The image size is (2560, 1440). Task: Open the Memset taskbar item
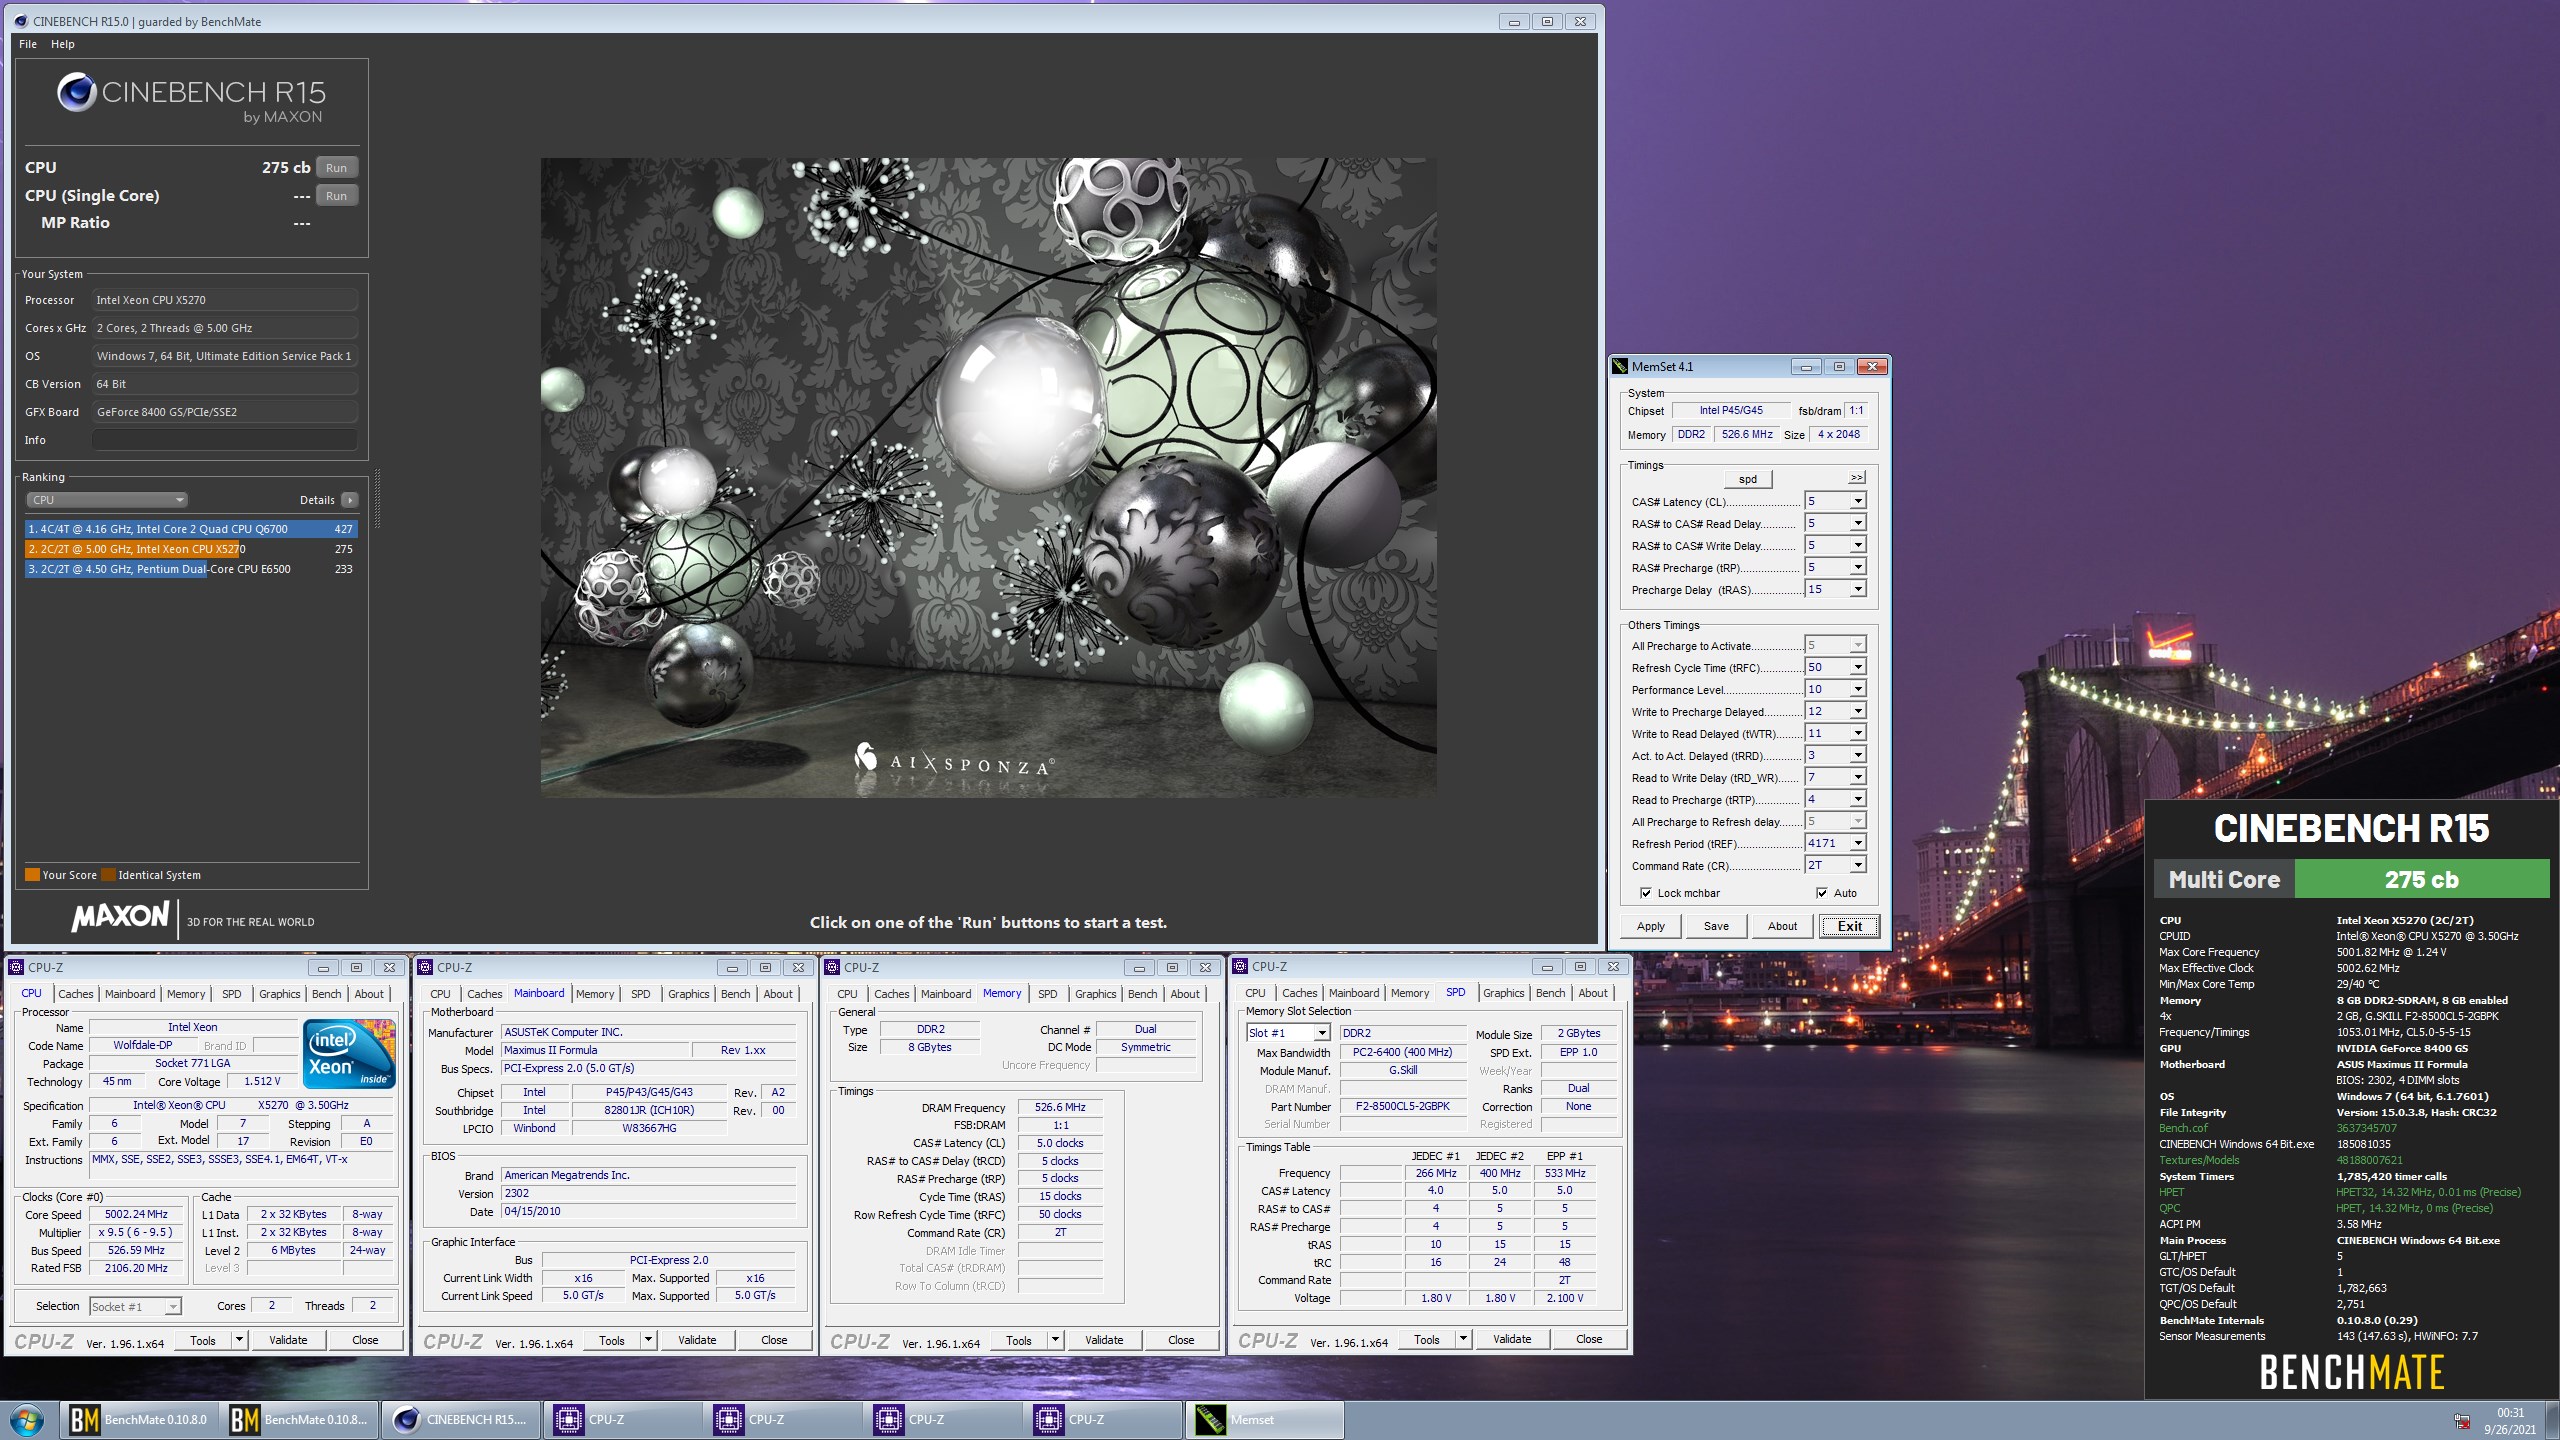point(1264,1419)
